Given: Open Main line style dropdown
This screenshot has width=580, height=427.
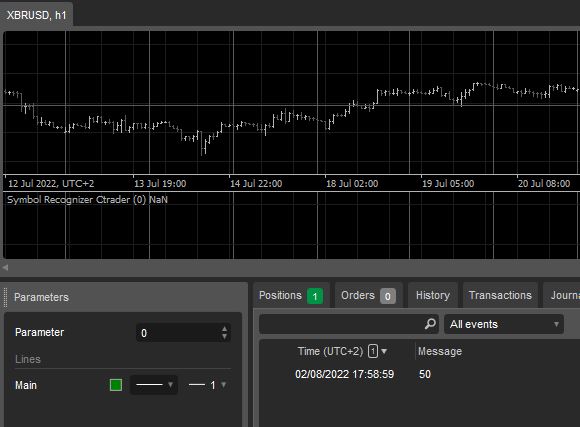Looking at the screenshot, I should click(x=154, y=385).
